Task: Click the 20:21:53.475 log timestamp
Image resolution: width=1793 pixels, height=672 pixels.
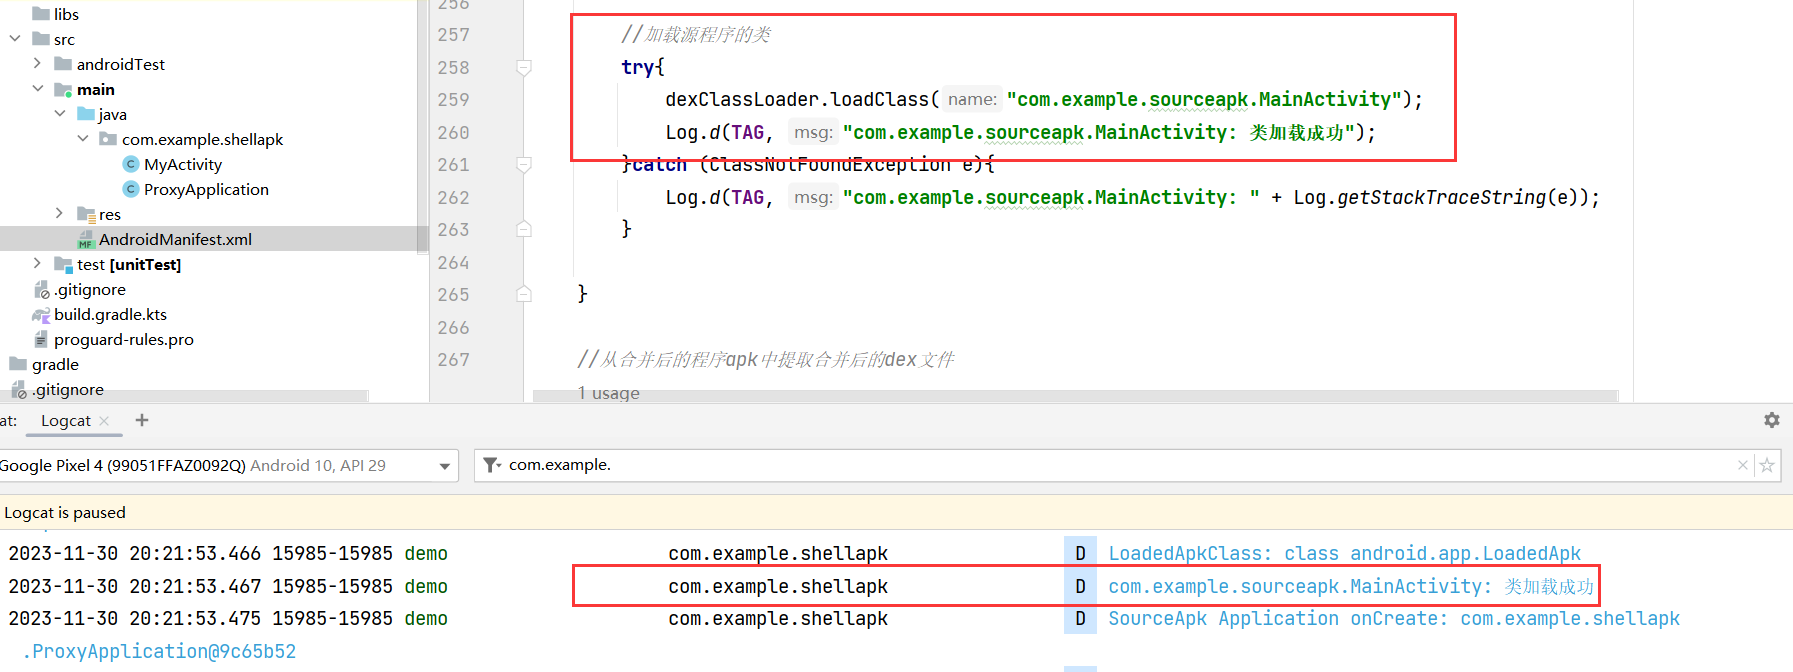Action: (195, 618)
